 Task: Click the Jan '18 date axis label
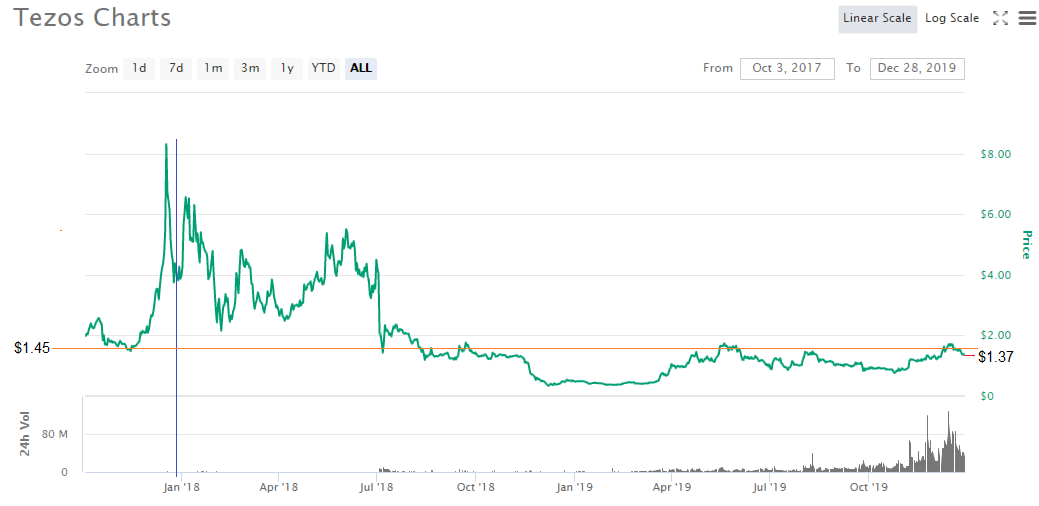(x=182, y=487)
